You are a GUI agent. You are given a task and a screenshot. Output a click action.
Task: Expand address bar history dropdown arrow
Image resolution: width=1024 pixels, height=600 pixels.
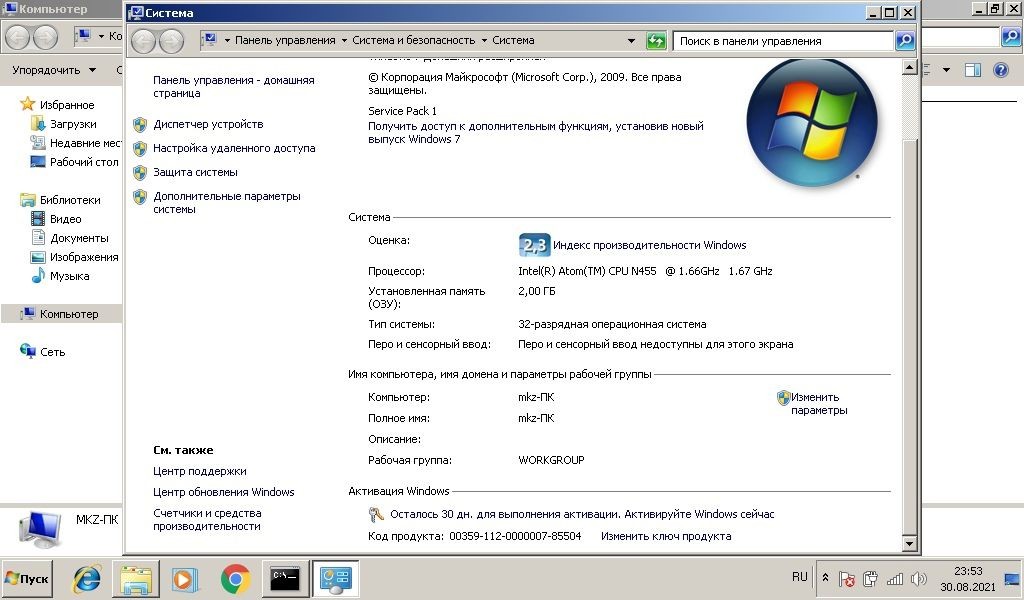(x=631, y=40)
